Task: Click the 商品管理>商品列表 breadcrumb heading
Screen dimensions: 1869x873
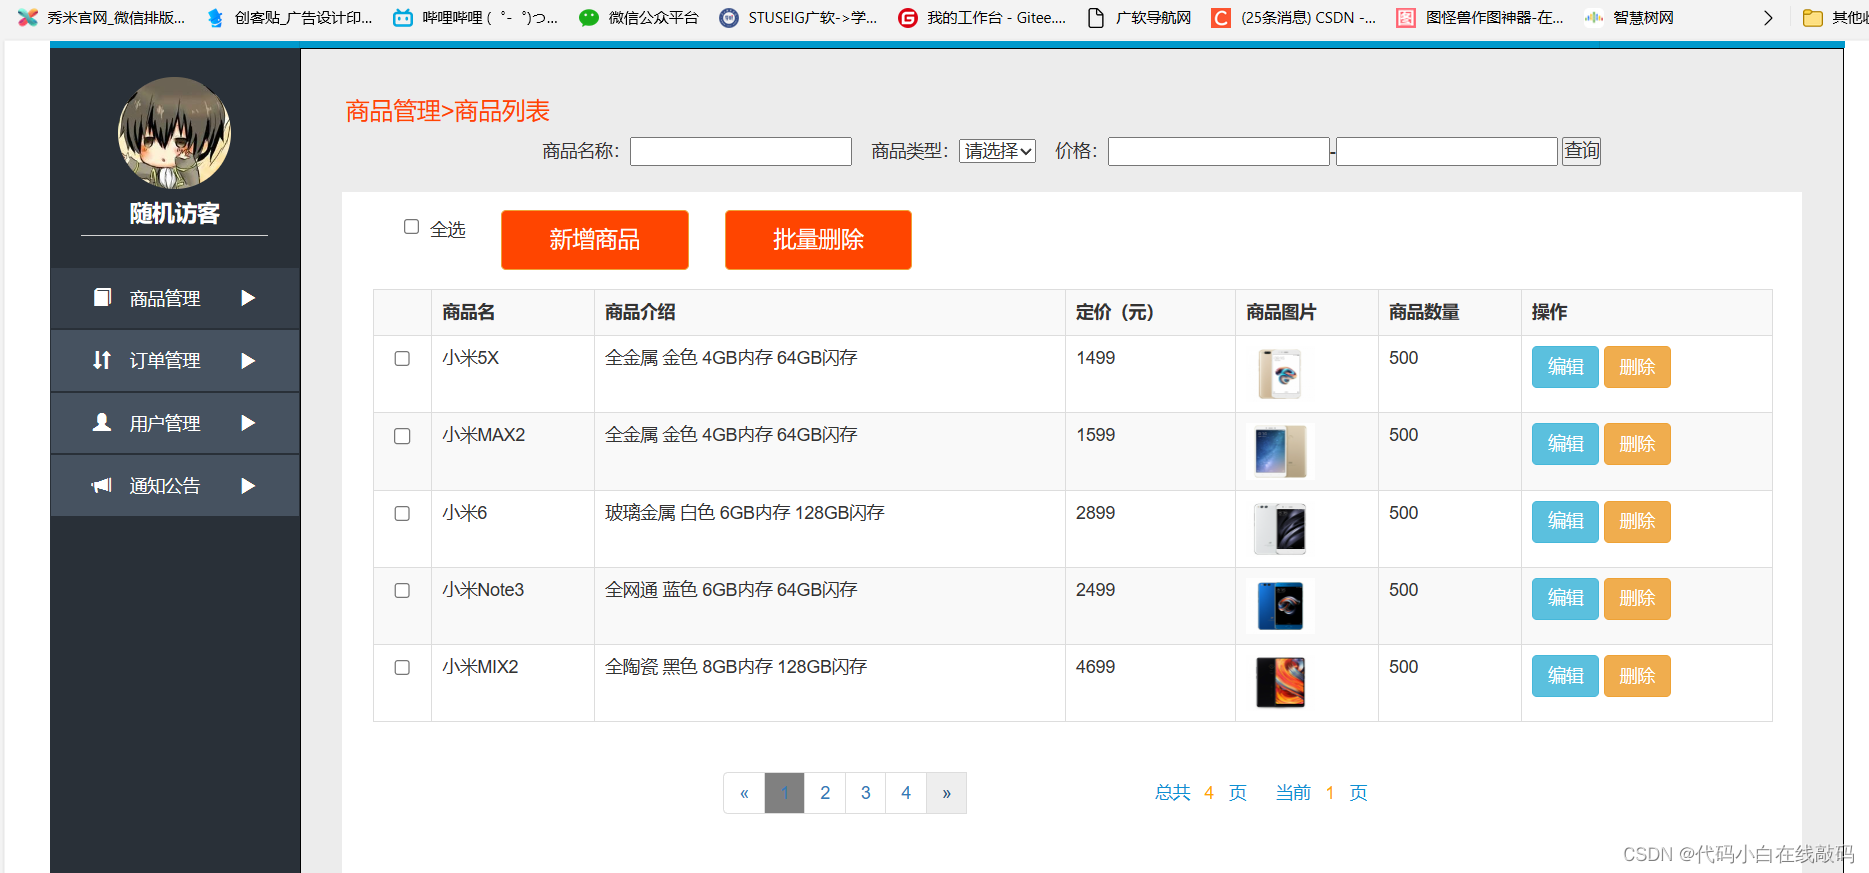Action: [447, 111]
